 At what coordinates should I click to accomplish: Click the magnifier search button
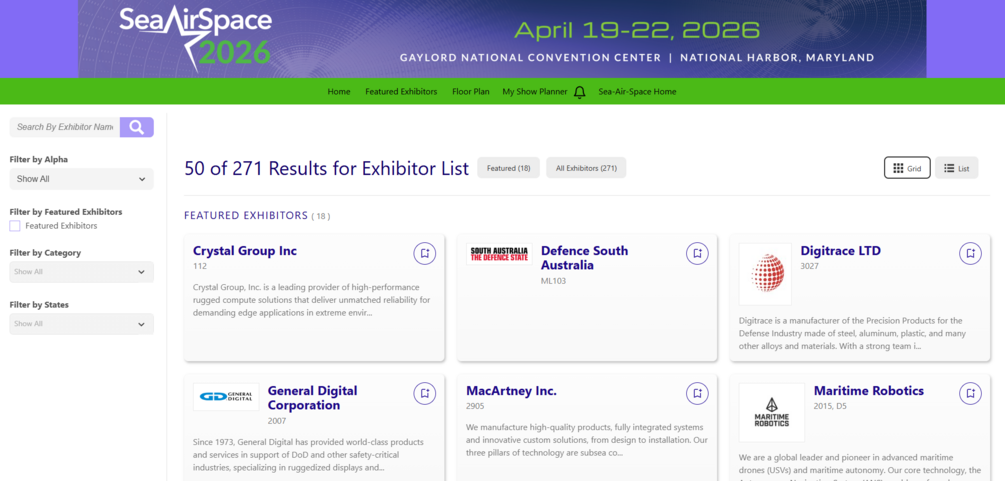[x=137, y=127]
